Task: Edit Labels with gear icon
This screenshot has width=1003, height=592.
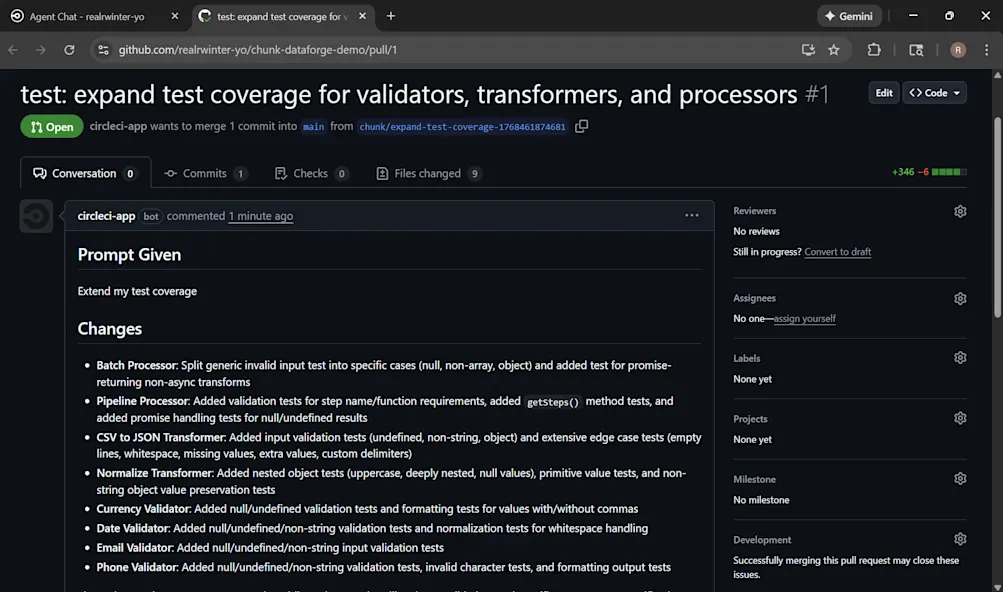Action: point(960,358)
